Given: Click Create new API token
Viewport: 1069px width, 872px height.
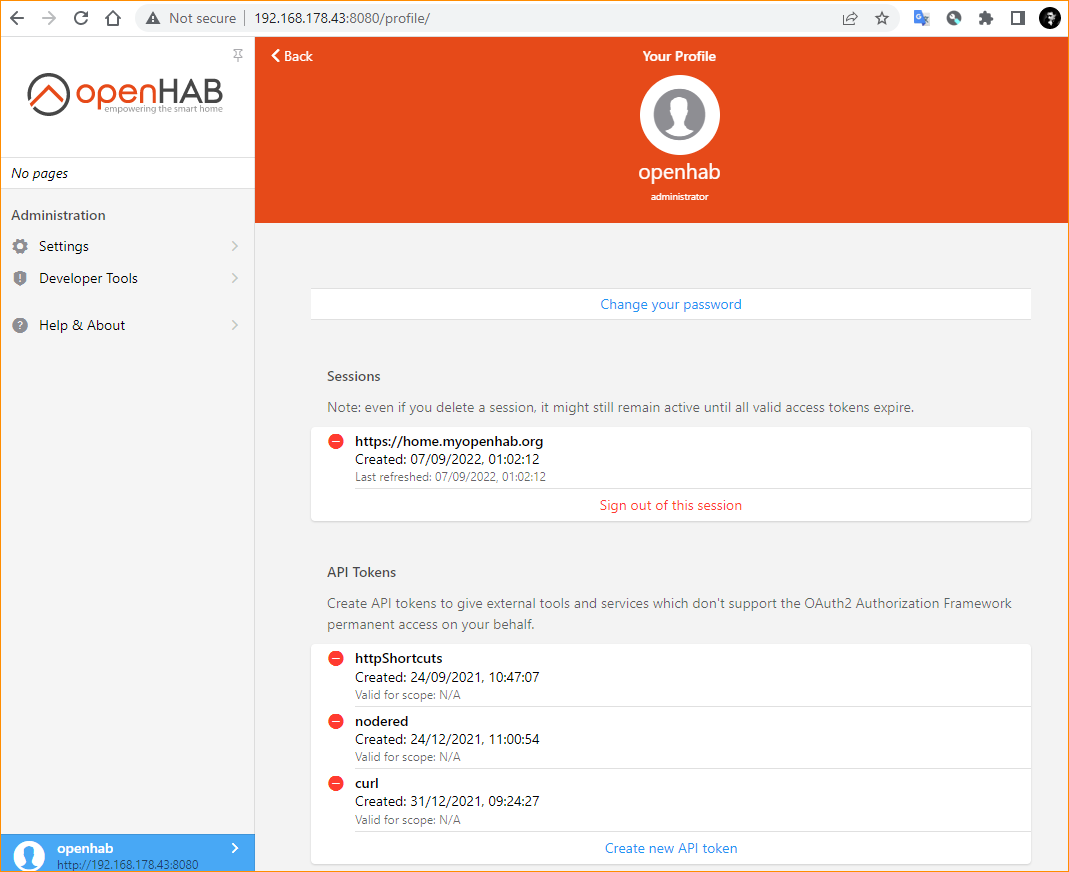Looking at the screenshot, I should (670, 848).
